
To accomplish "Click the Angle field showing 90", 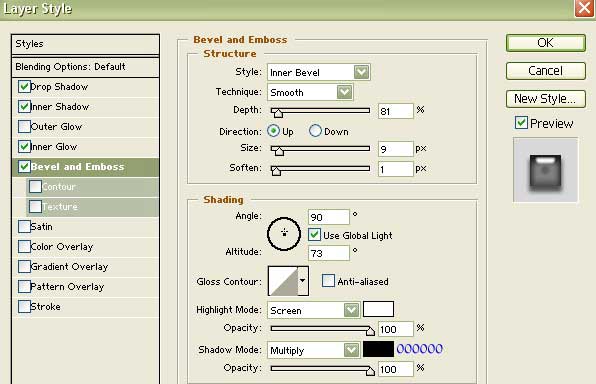I will click(328, 217).
